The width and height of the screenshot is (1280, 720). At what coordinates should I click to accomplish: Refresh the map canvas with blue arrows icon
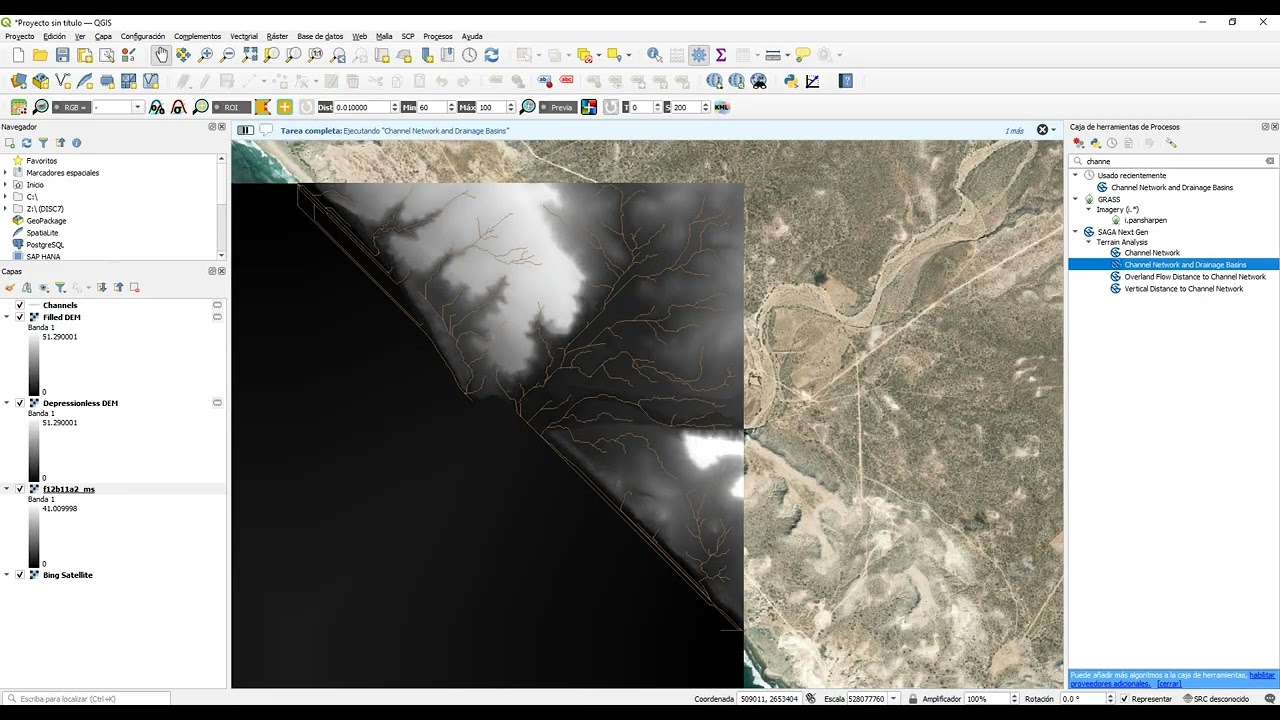click(491, 55)
